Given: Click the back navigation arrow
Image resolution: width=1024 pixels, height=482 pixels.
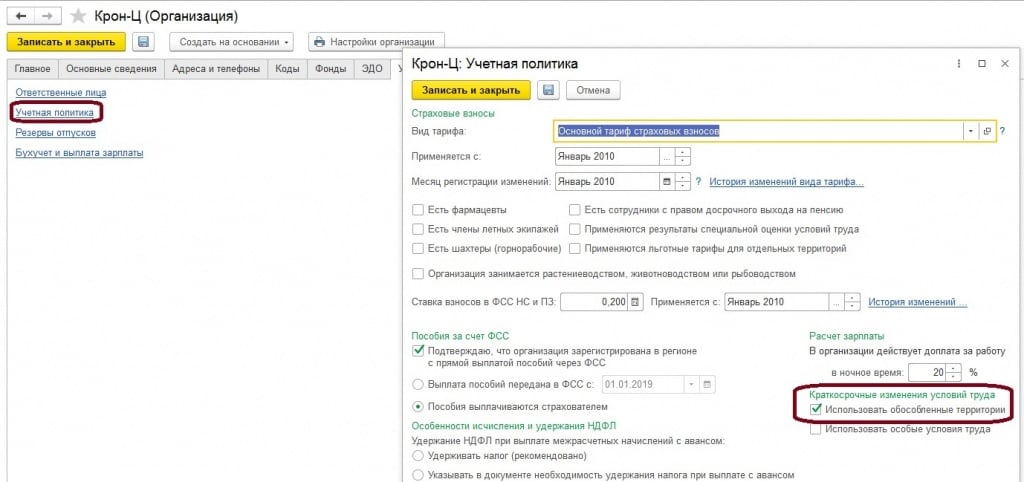Looking at the screenshot, I should 20,17.
